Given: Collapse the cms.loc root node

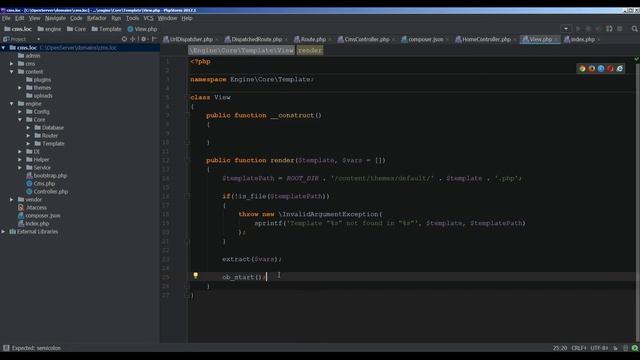Looking at the screenshot, I should coord(4,48).
